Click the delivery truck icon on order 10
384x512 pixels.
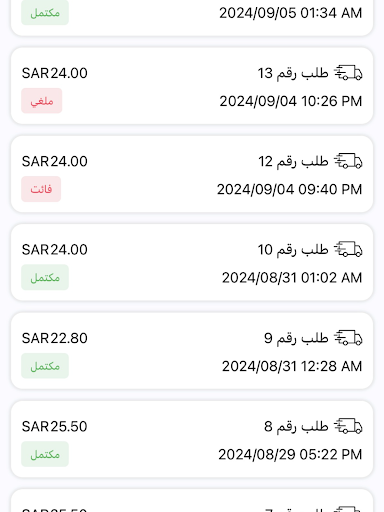tap(348, 249)
